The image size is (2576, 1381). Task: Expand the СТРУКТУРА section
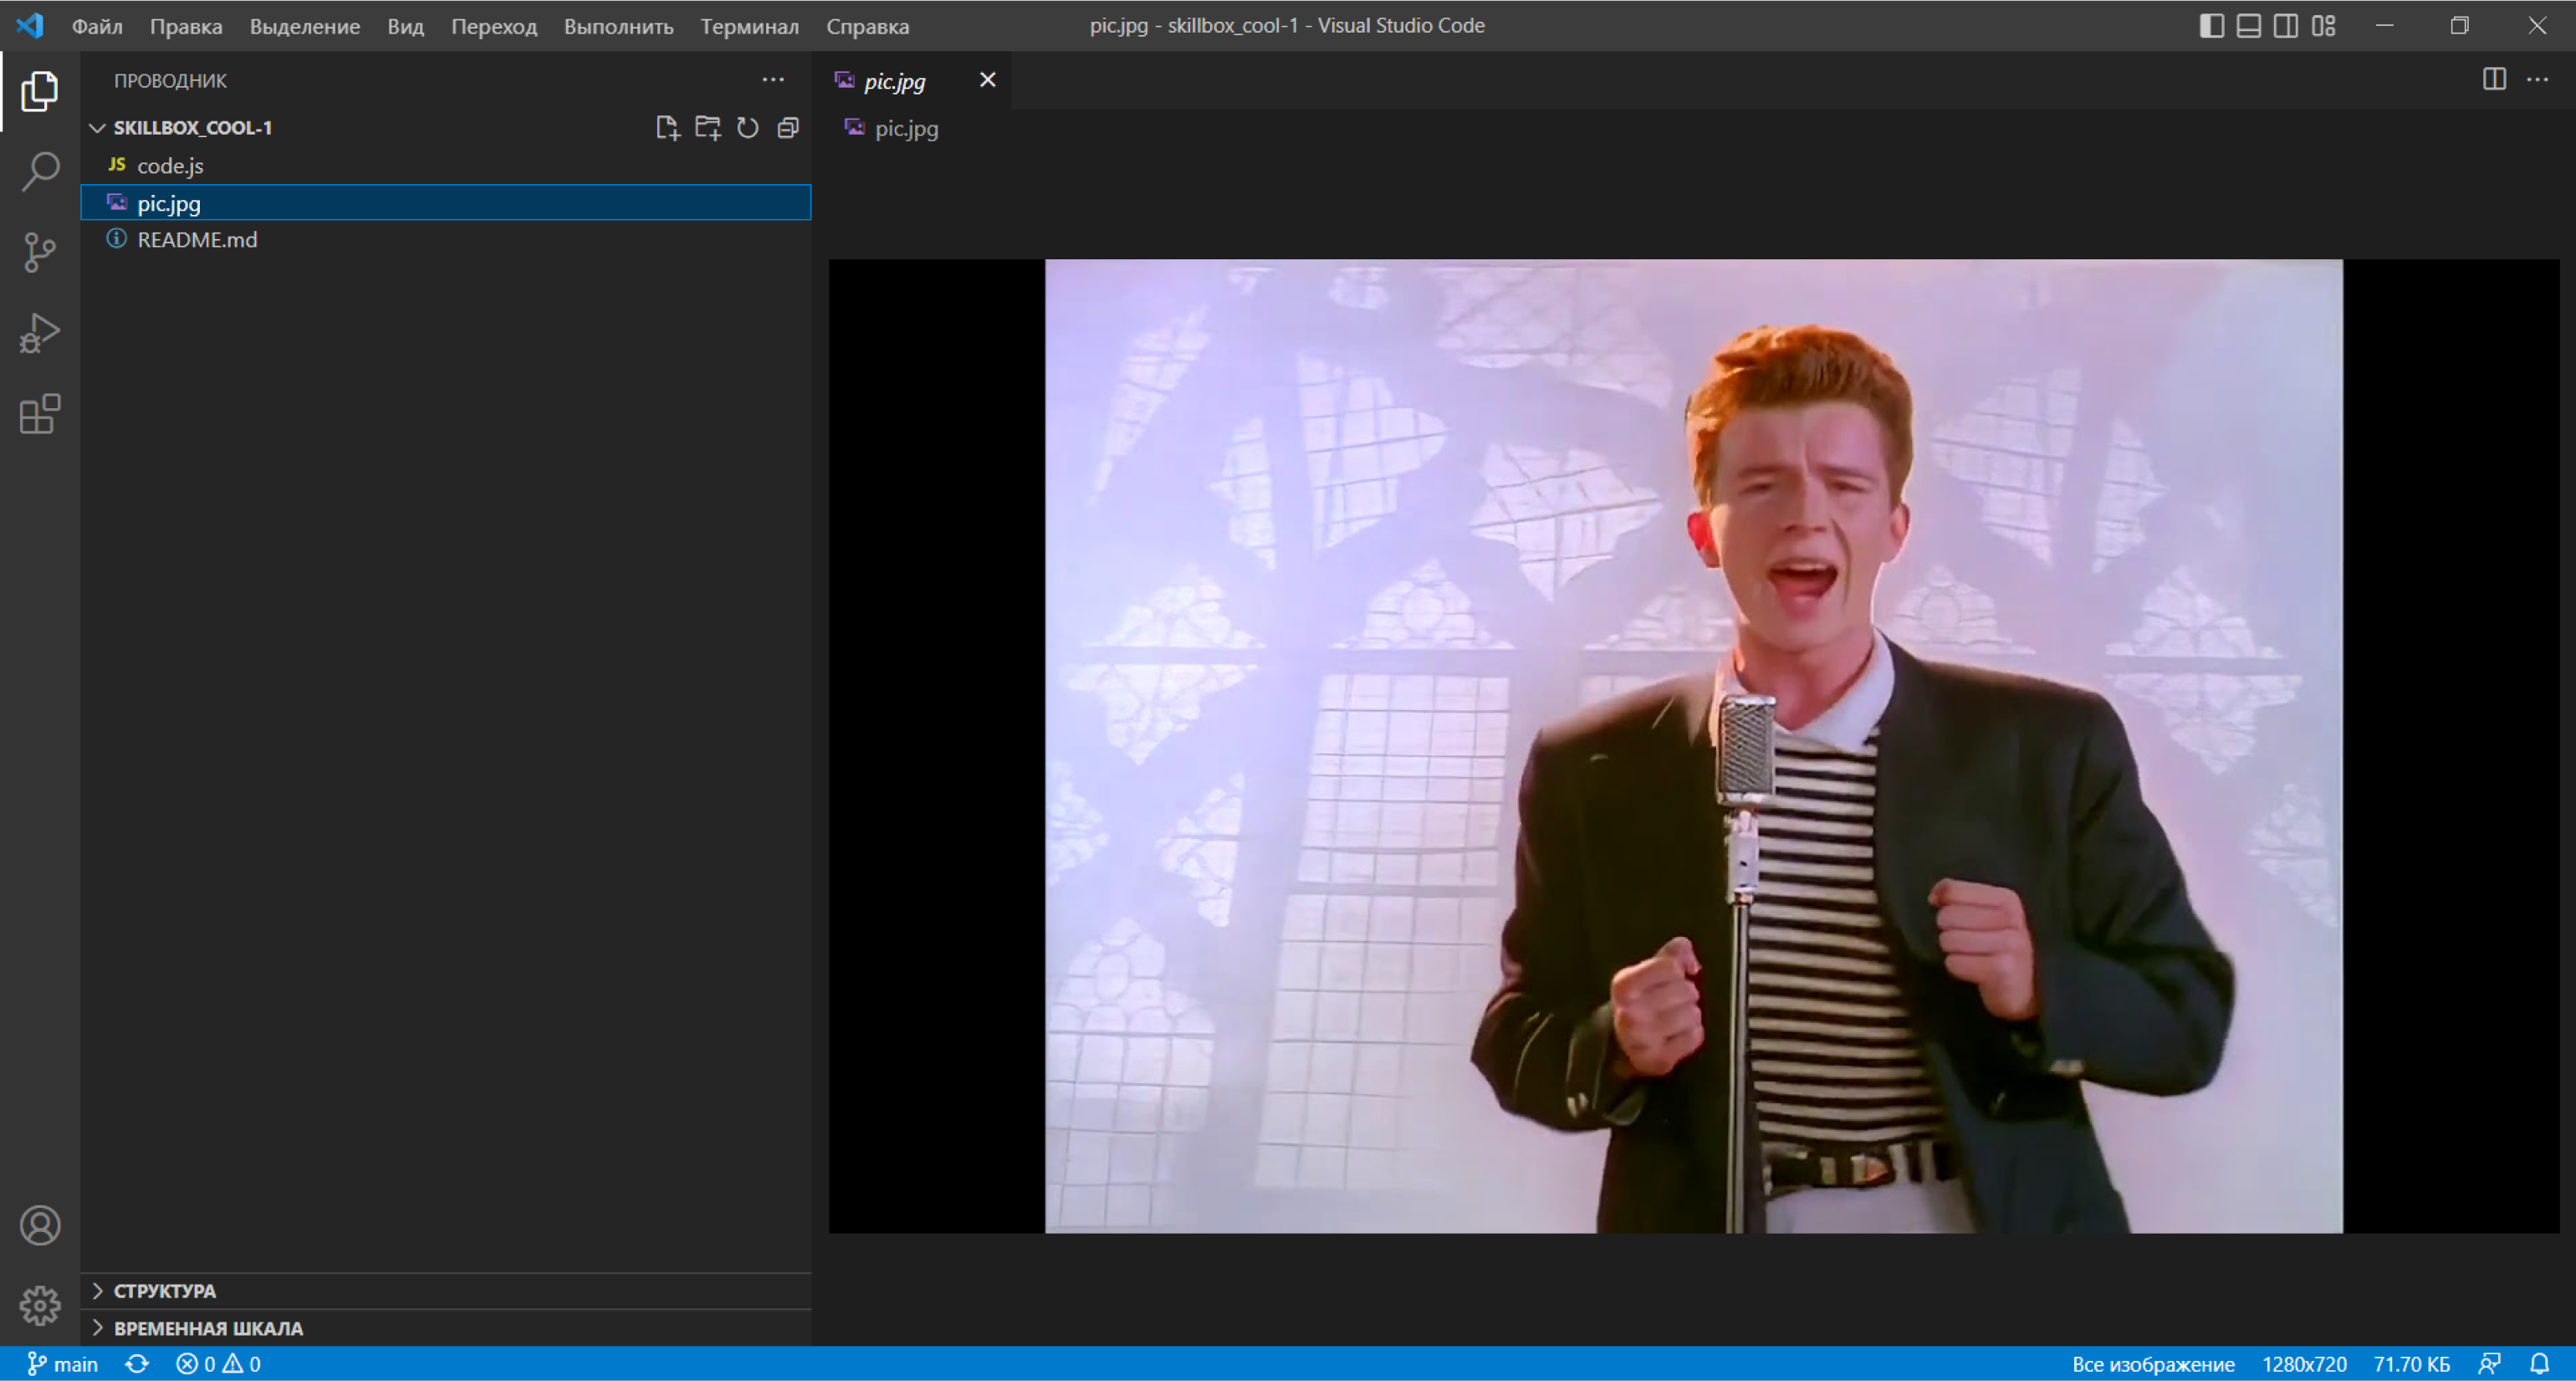coord(446,1291)
